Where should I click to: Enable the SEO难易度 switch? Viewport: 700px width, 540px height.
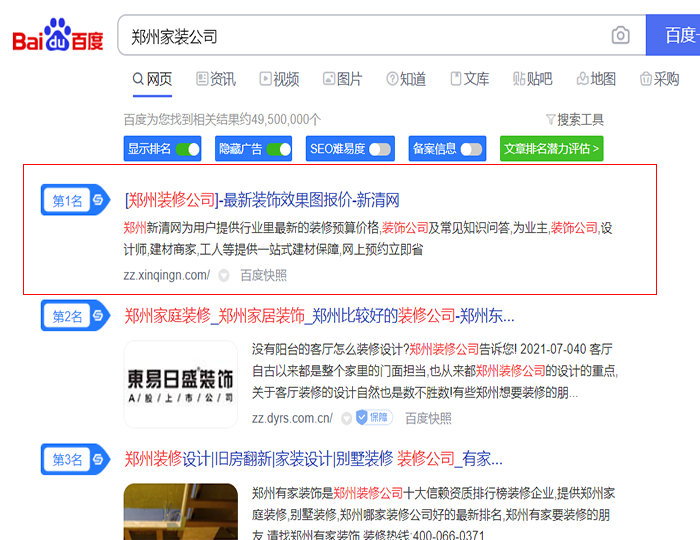pyautogui.click(x=380, y=149)
